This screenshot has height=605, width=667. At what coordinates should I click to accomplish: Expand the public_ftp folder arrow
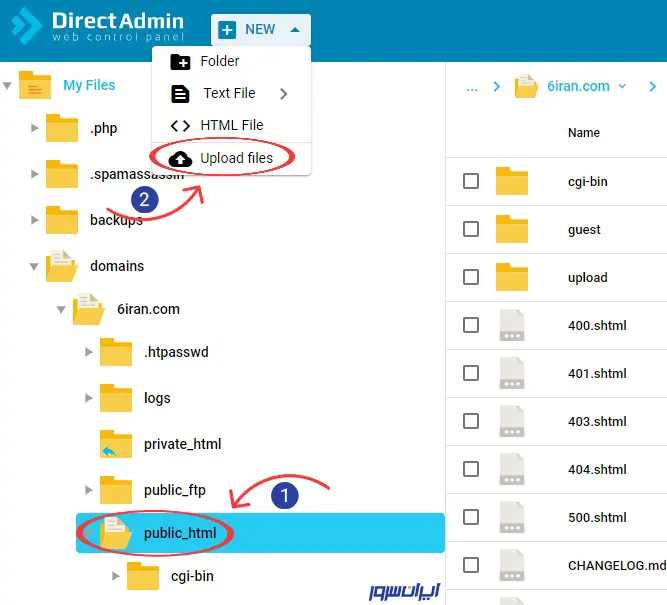click(x=88, y=490)
